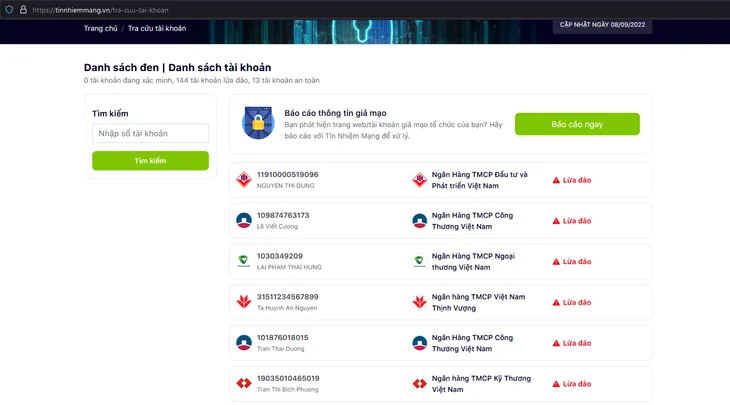Click the name Tran Thai Duong

click(281, 349)
